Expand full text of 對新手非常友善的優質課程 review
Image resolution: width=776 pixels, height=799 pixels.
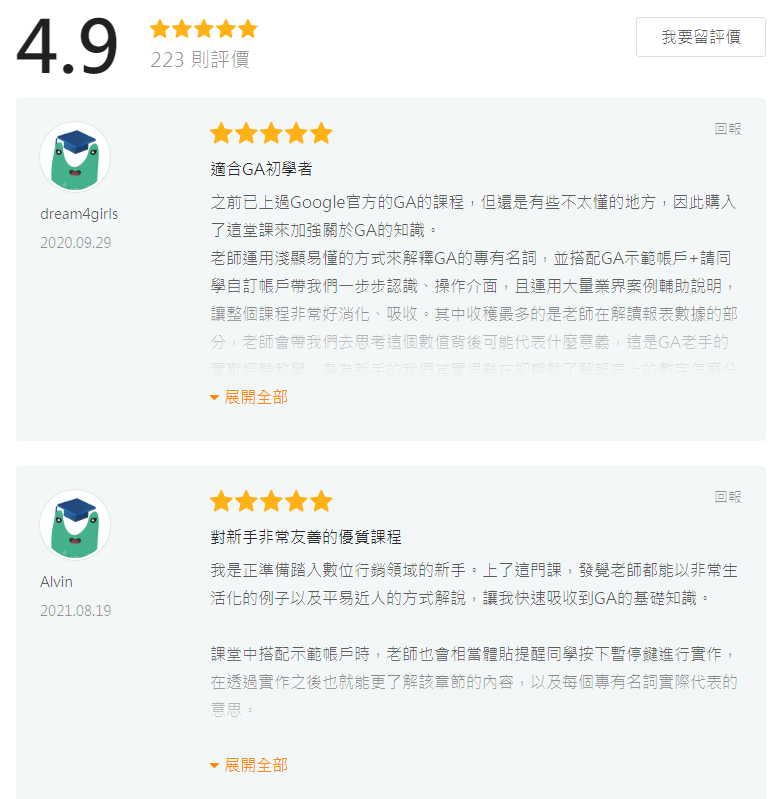coord(255,765)
